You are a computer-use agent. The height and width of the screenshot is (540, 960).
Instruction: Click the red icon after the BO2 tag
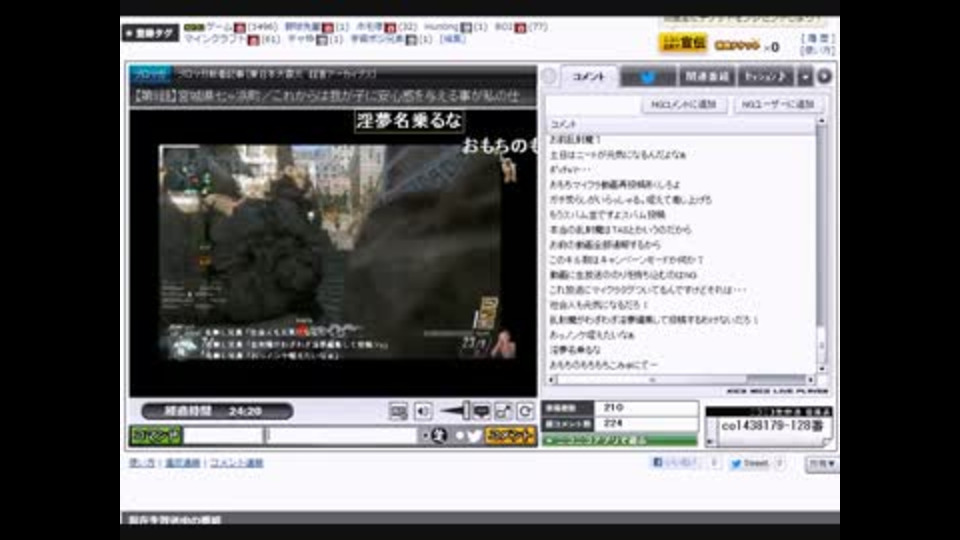[520, 28]
